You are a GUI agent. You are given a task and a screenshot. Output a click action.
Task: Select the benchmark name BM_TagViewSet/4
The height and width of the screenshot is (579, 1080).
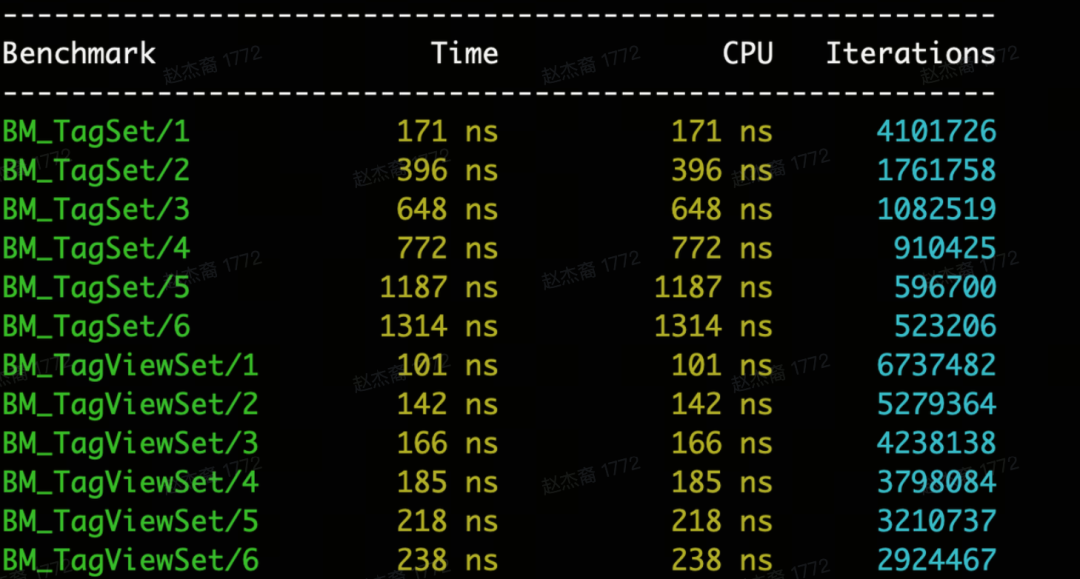click(130, 482)
